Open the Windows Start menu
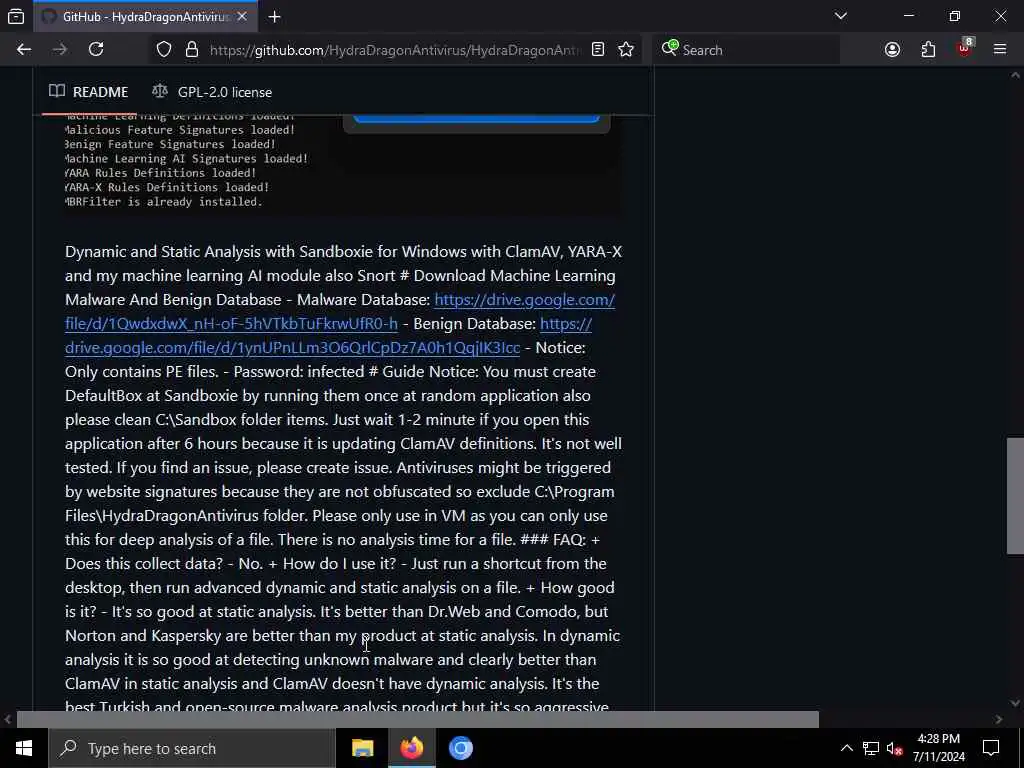Image resolution: width=1024 pixels, height=768 pixels. pos(24,748)
